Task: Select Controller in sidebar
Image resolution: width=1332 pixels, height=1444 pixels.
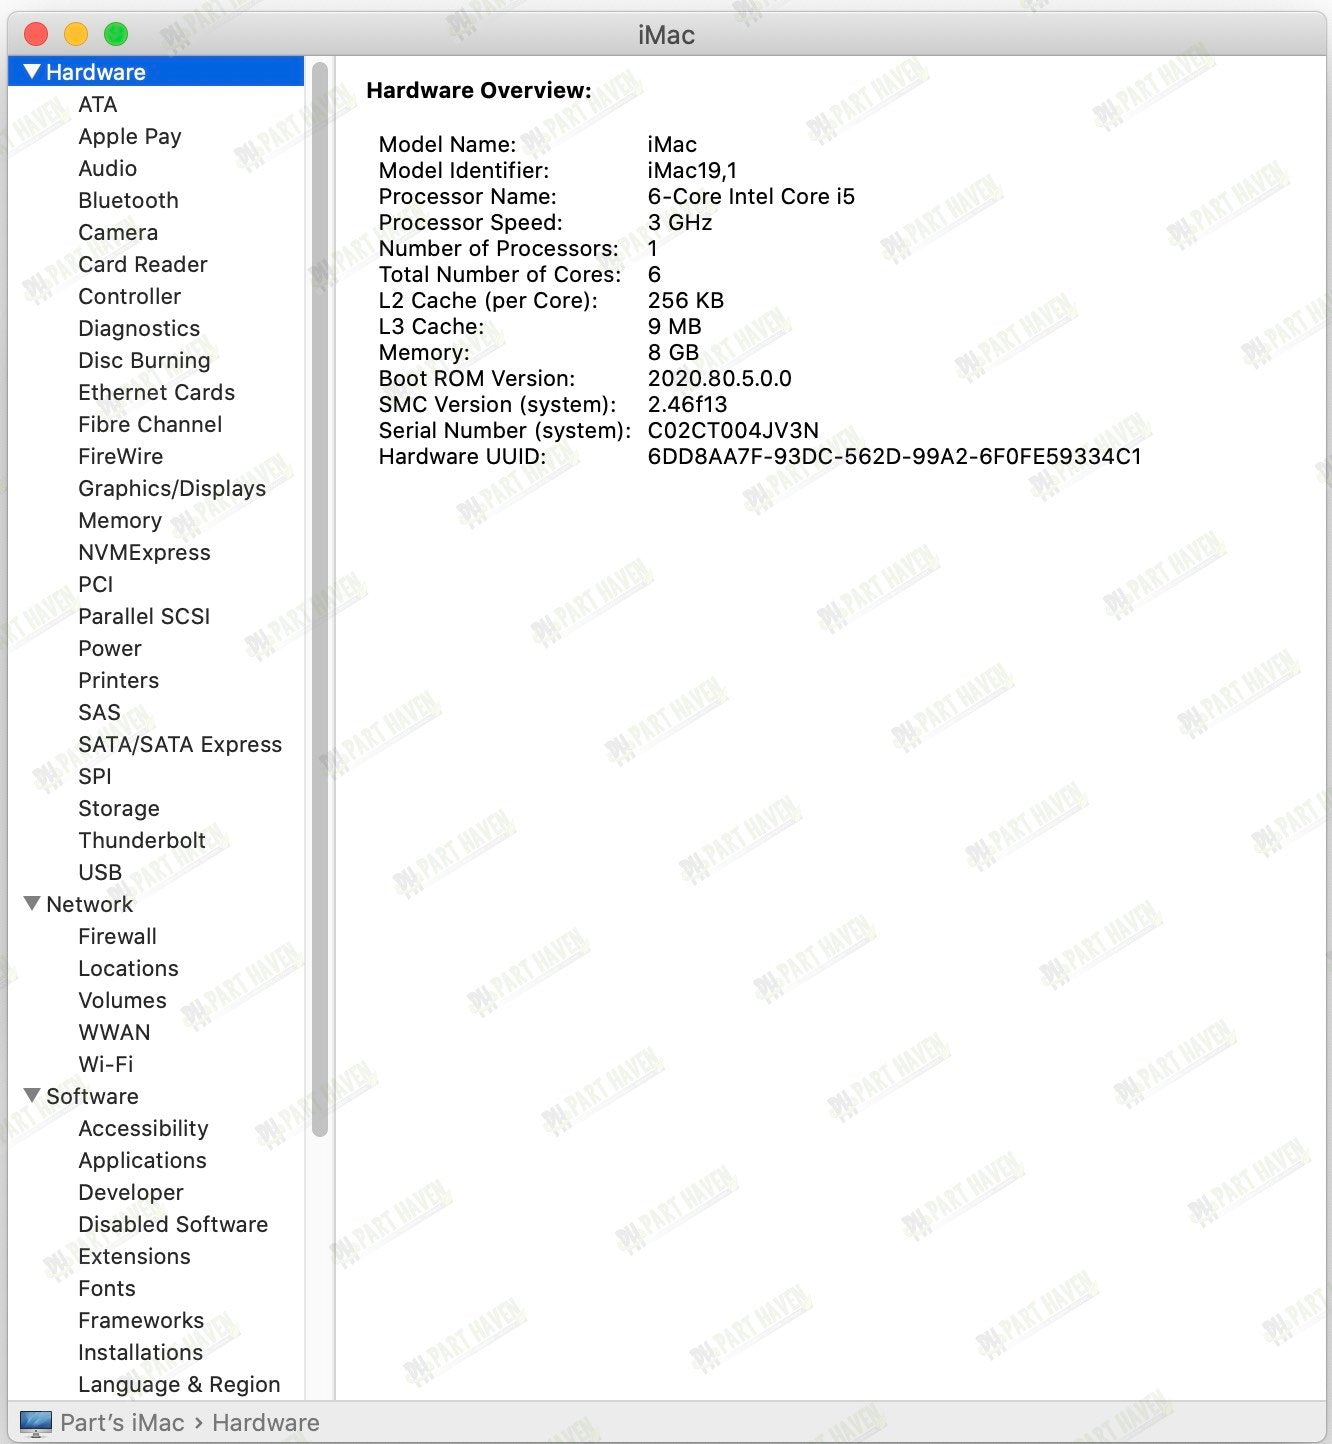Action: click(130, 296)
